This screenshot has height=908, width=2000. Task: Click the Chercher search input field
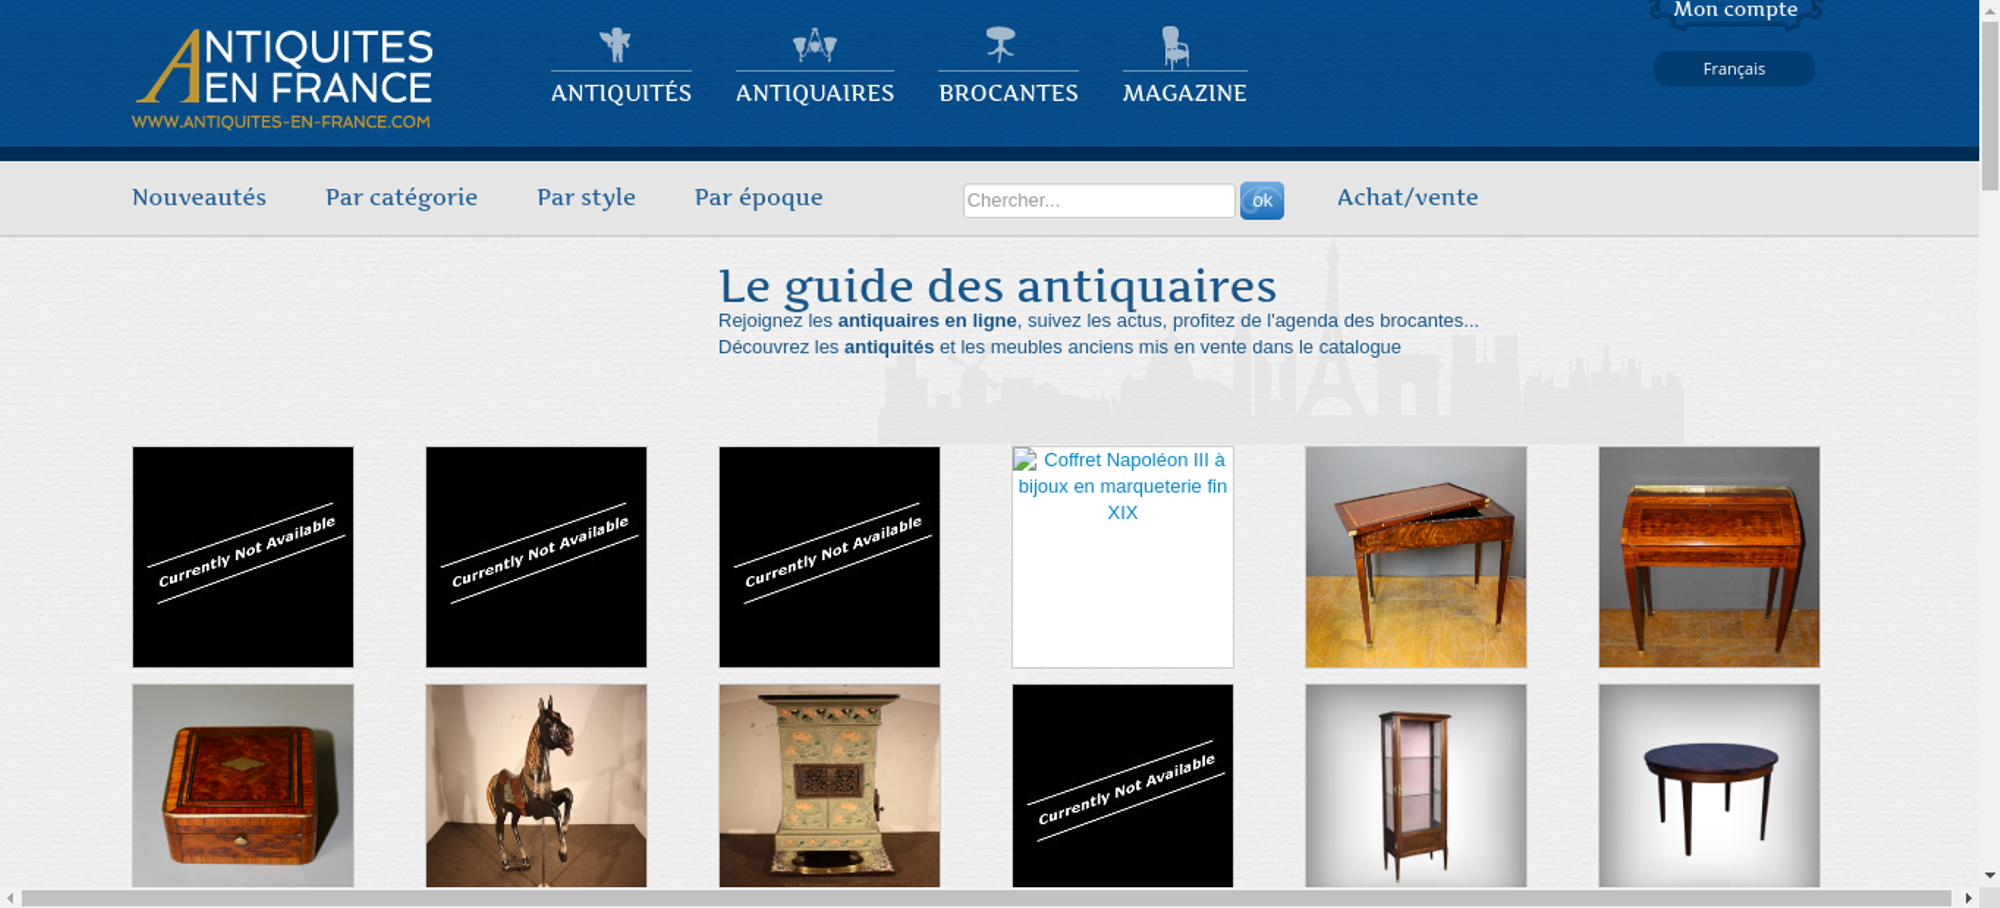[x=1098, y=200]
